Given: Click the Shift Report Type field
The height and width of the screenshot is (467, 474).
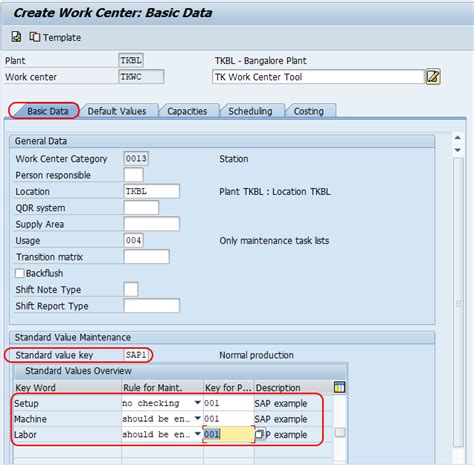Looking at the screenshot, I should (151, 306).
